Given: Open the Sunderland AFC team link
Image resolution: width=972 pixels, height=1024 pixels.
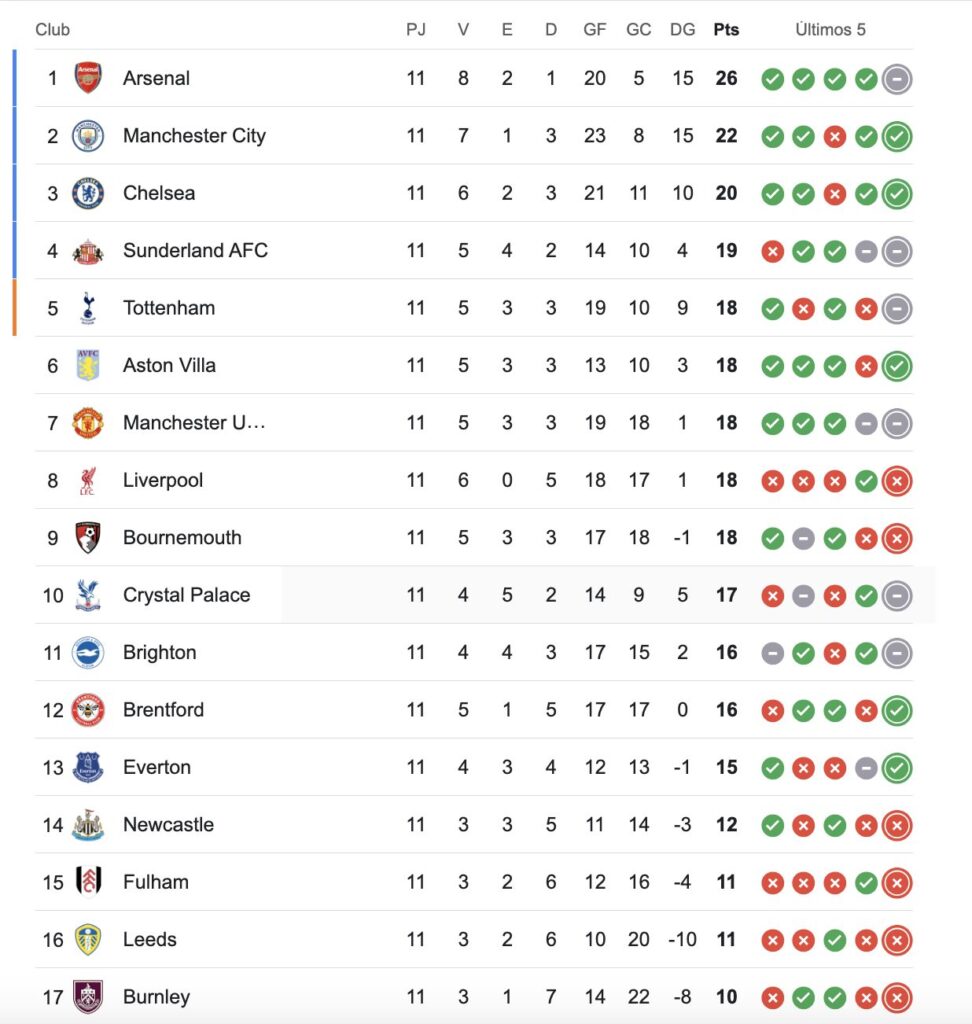Looking at the screenshot, I should pyautogui.click(x=195, y=251).
